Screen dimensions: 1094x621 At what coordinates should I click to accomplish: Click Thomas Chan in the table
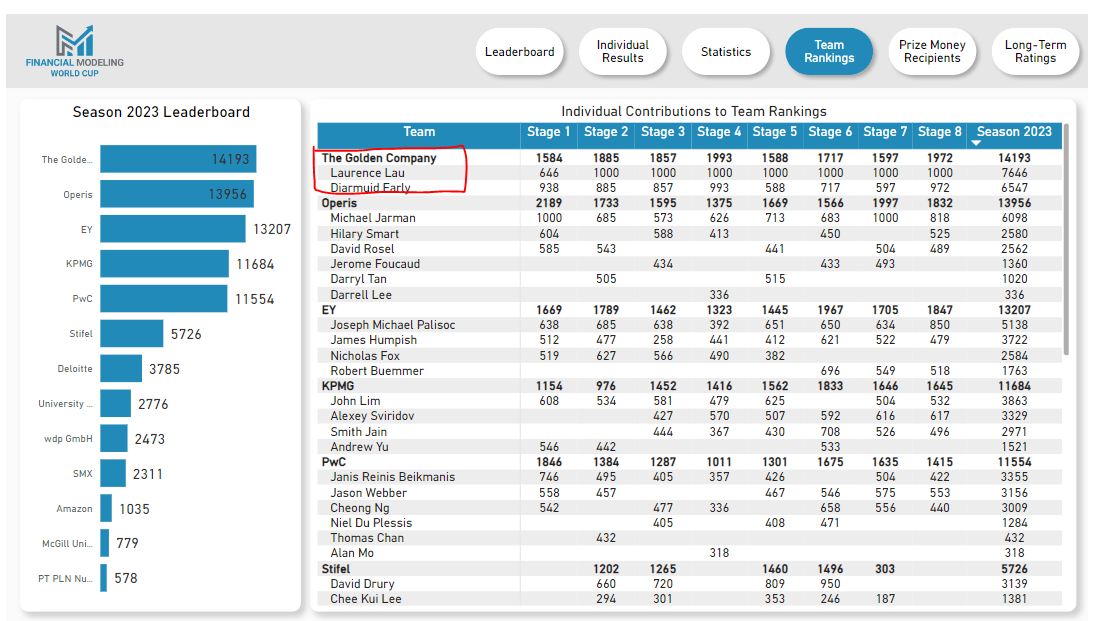click(367, 538)
